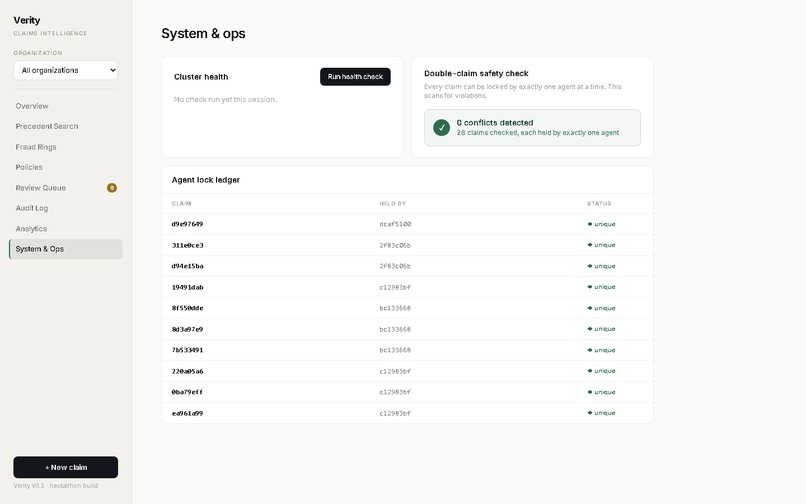Click unique status for claim 311e0ce3
This screenshot has width=806, height=504.
coord(601,245)
